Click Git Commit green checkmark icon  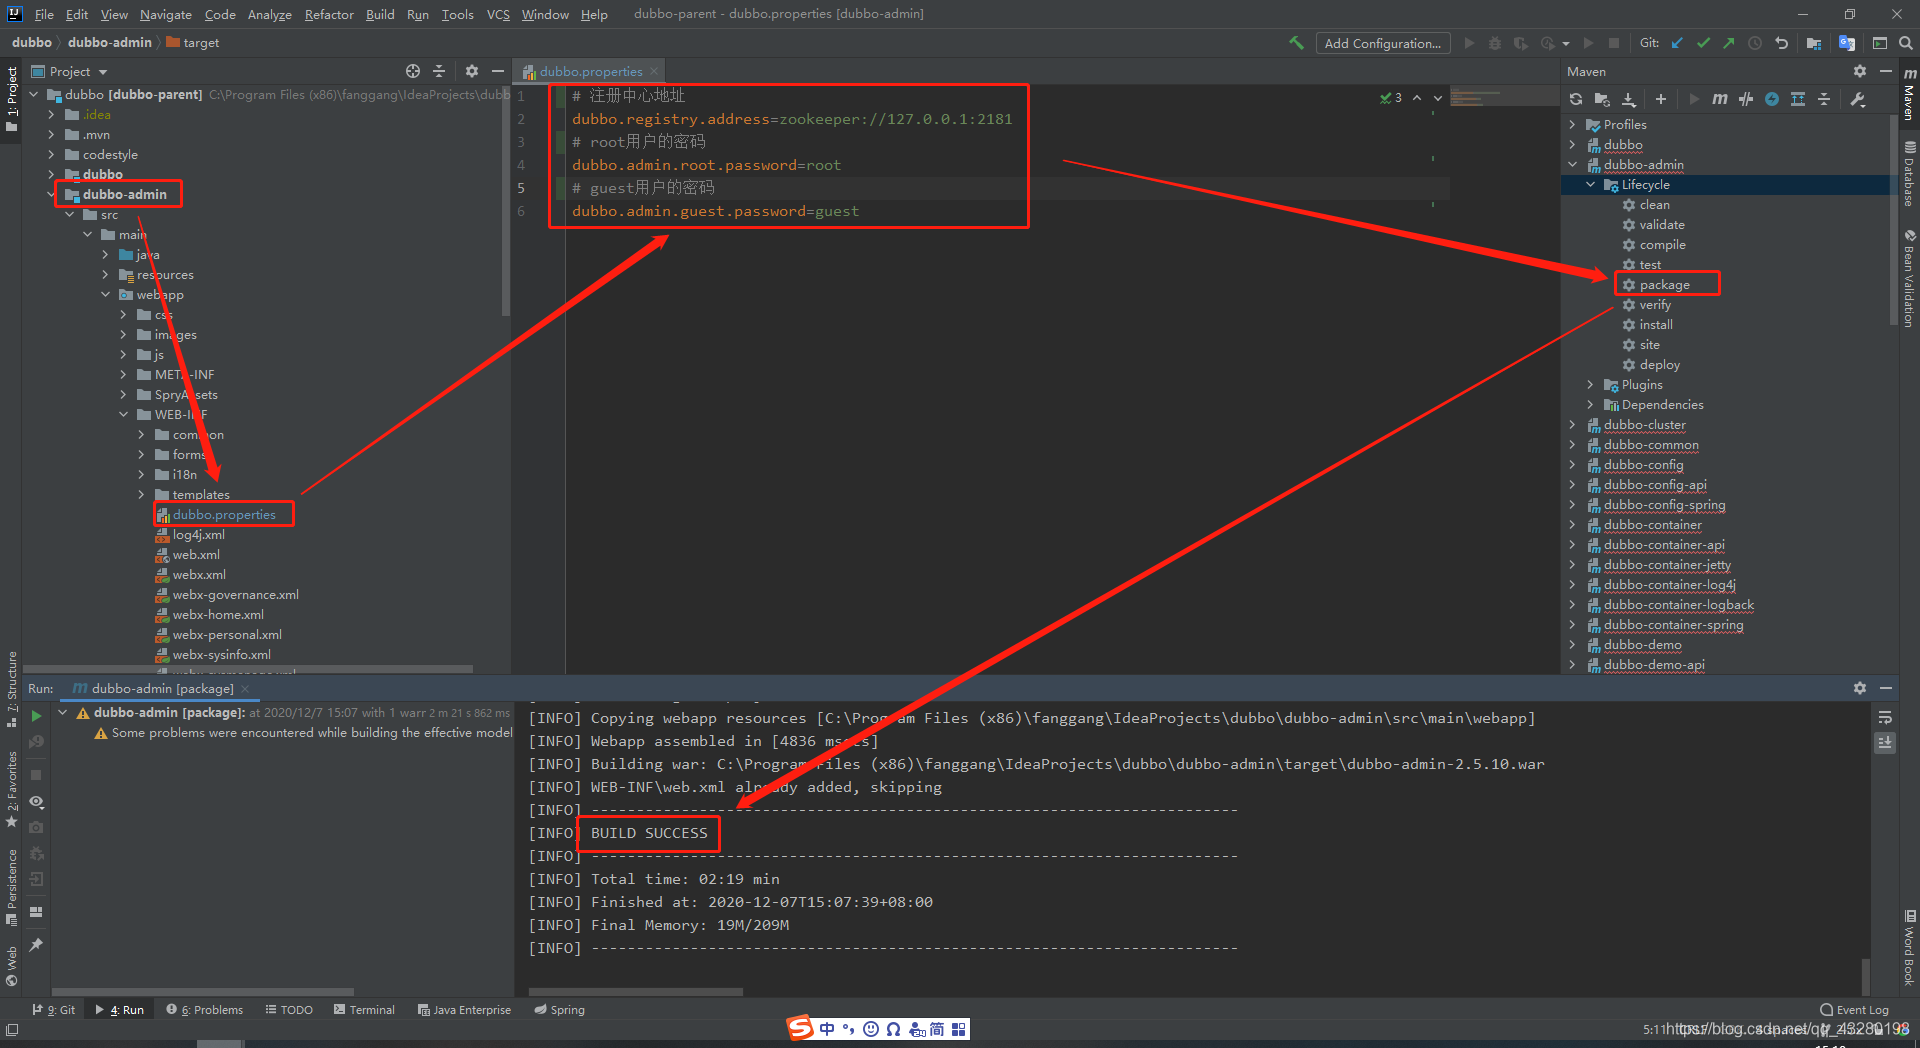[x=1703, y=43]
